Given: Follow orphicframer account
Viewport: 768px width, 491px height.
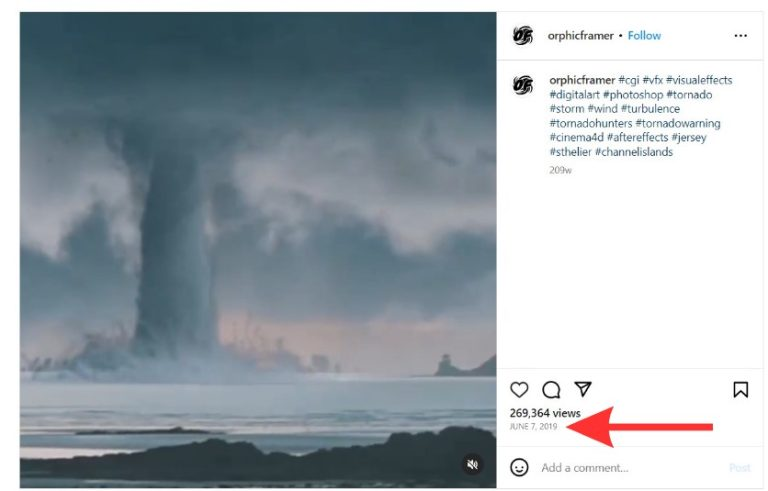Looking at the screenshot, I should [x=644, y=35].
